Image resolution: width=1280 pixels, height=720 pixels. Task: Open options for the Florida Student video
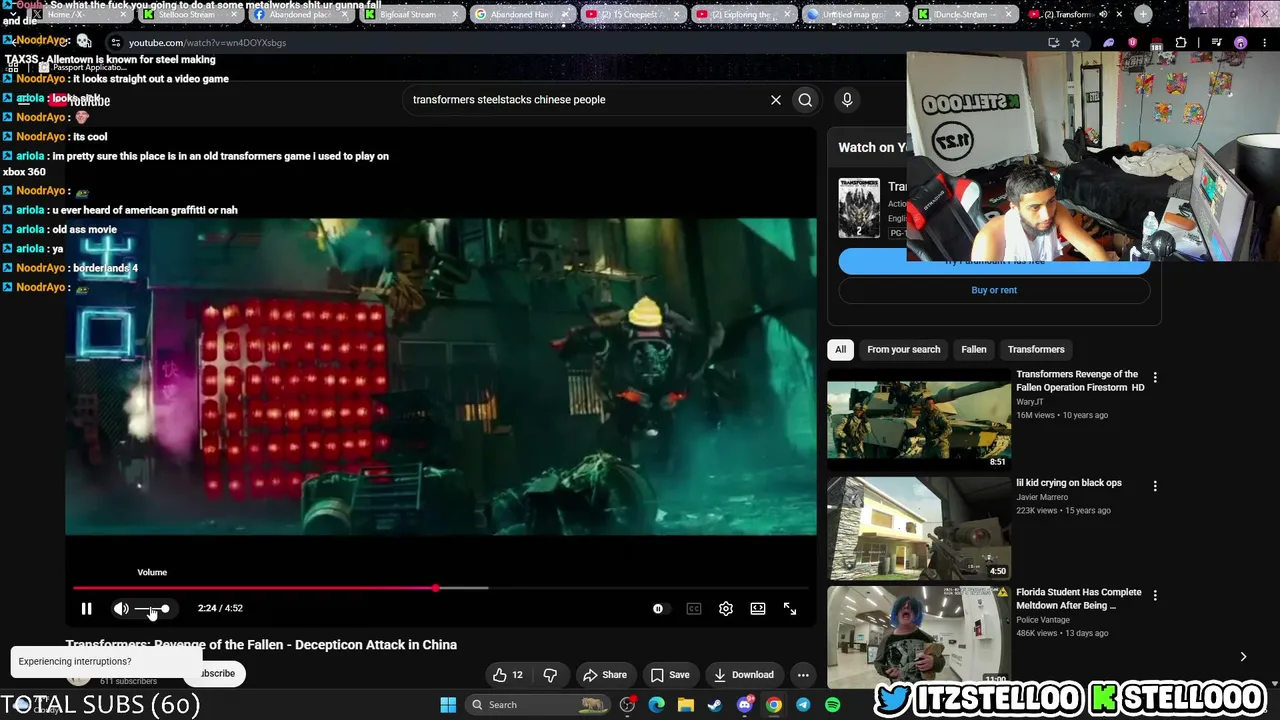pos(1155,595)
